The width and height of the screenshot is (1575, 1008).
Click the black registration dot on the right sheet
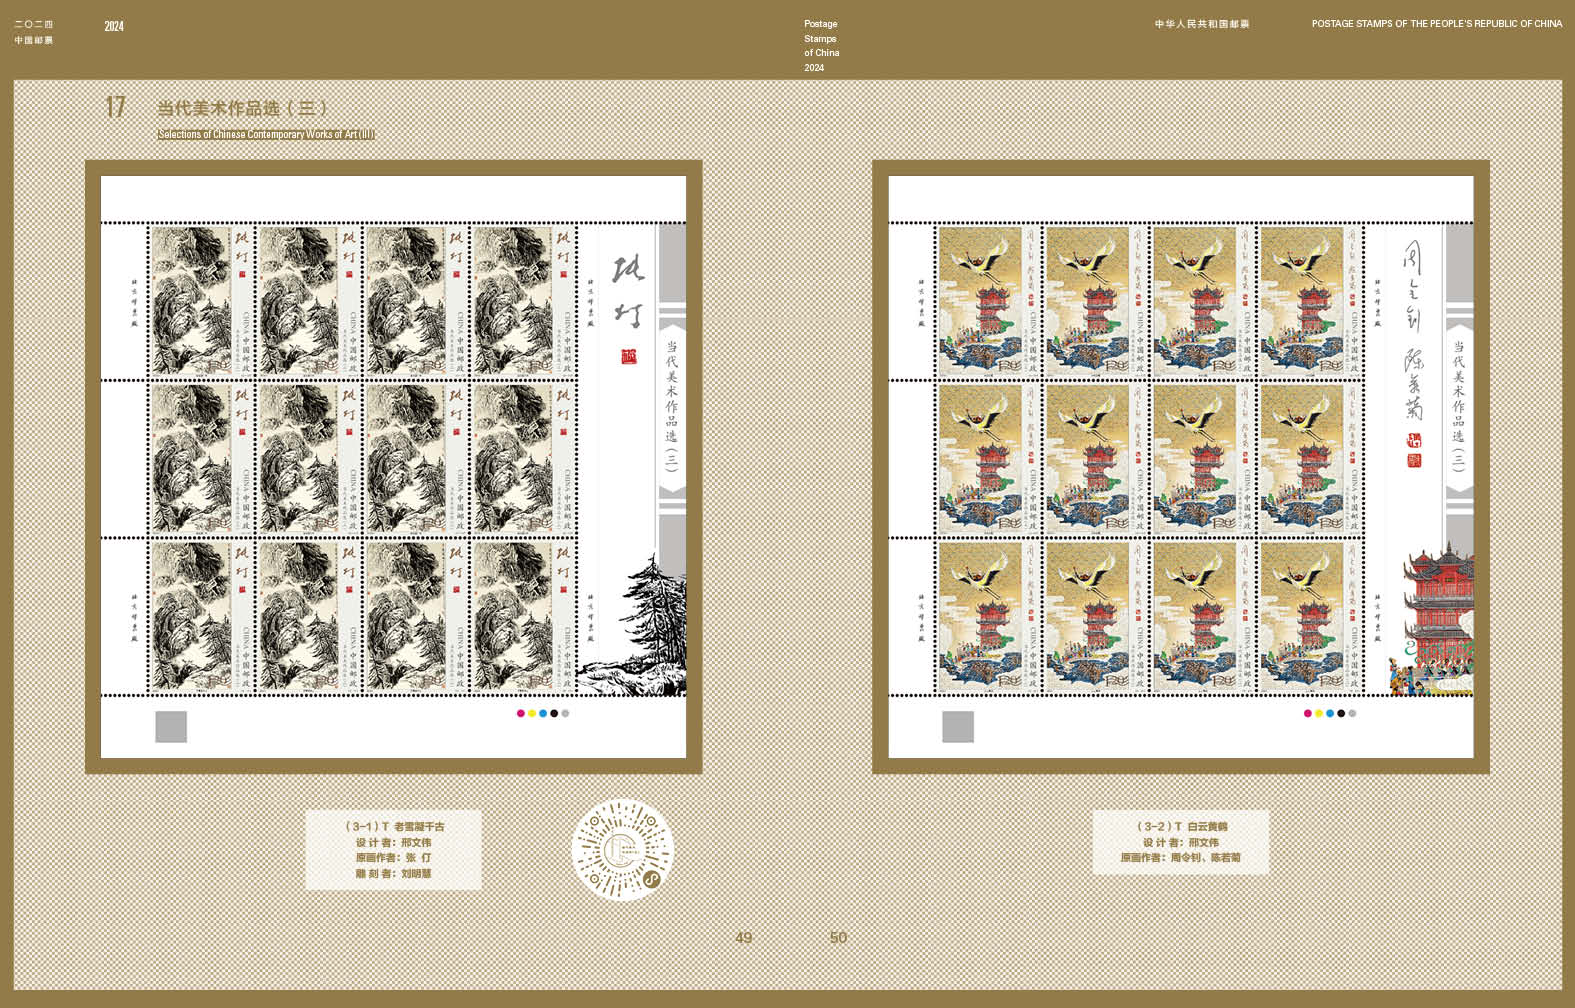[1341, 714]
